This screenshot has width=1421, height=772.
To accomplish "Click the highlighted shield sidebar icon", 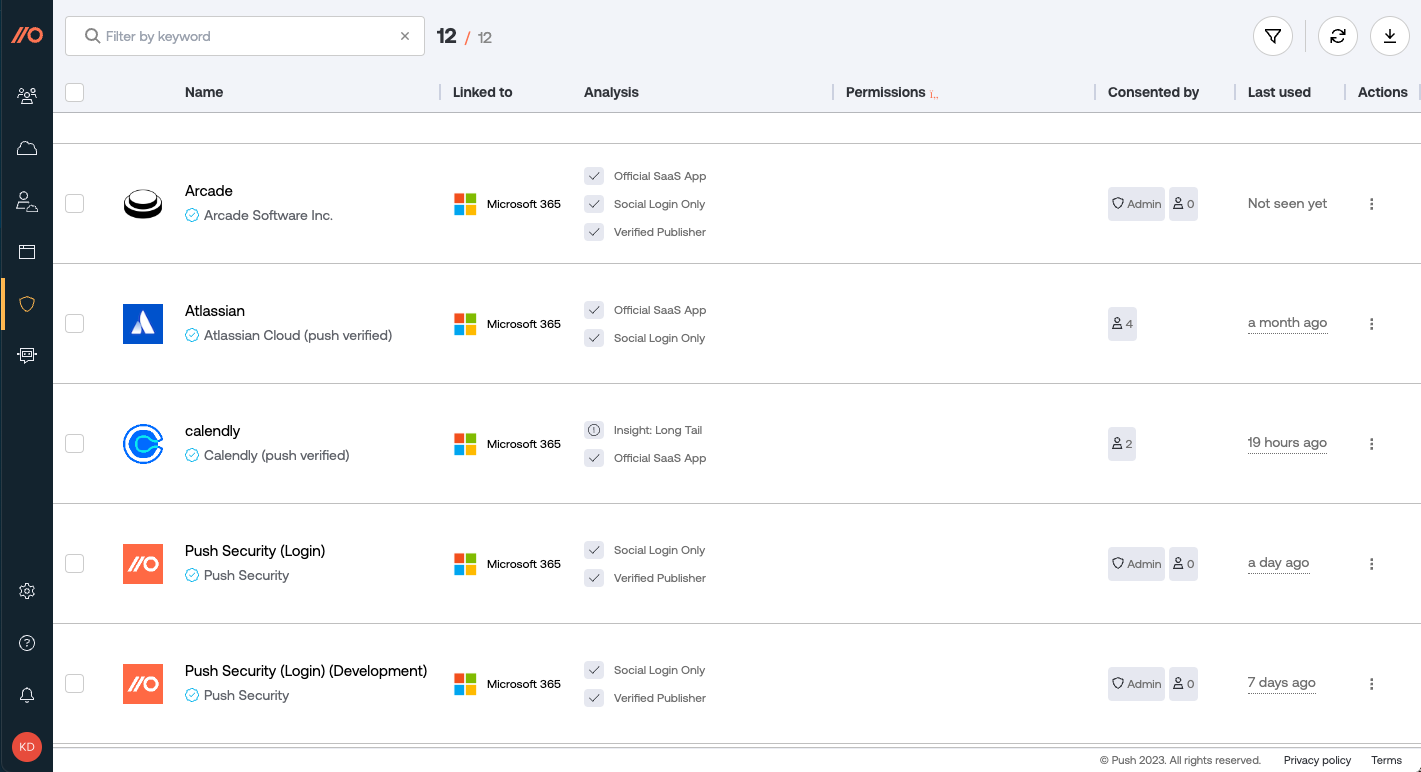I will 27,303.
